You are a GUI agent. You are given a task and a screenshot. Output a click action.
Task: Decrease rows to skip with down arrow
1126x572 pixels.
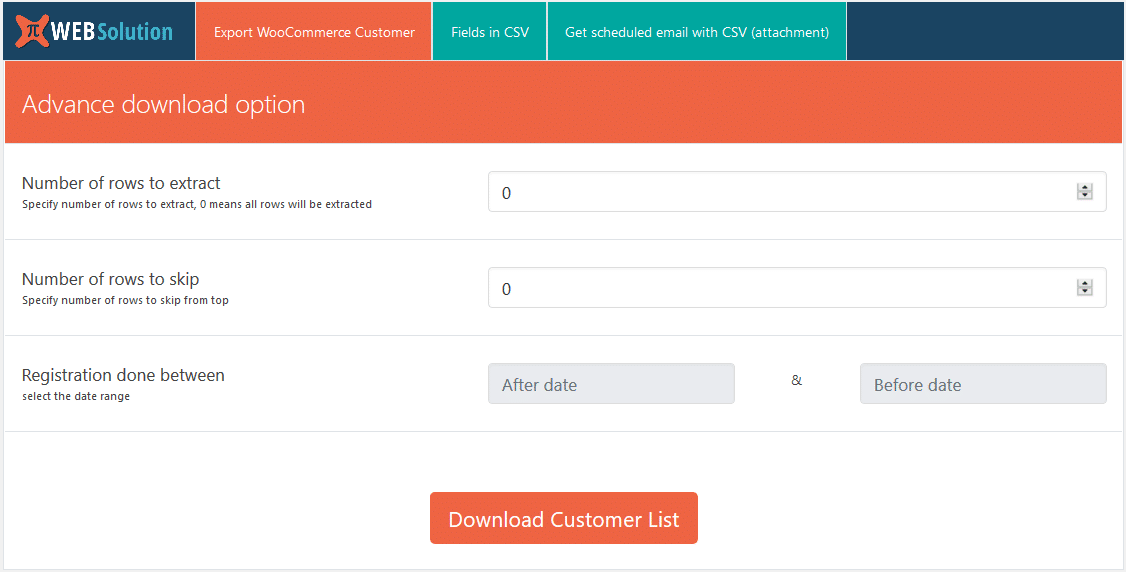click(1084, 292)
